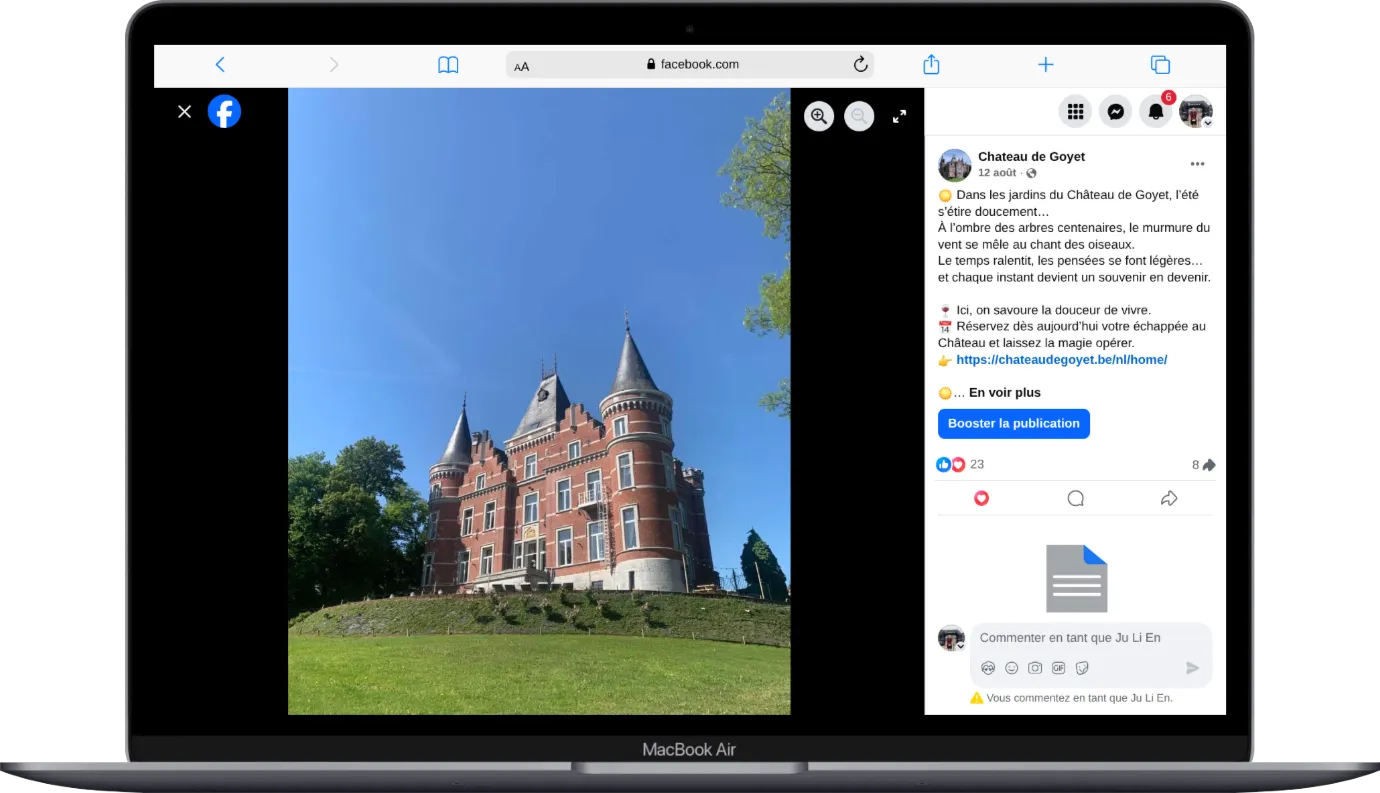Image resolution: width=1380 pixels, height=793 pixels.
Task: Click the share arrow action
Action: [x=1169, y=498]
